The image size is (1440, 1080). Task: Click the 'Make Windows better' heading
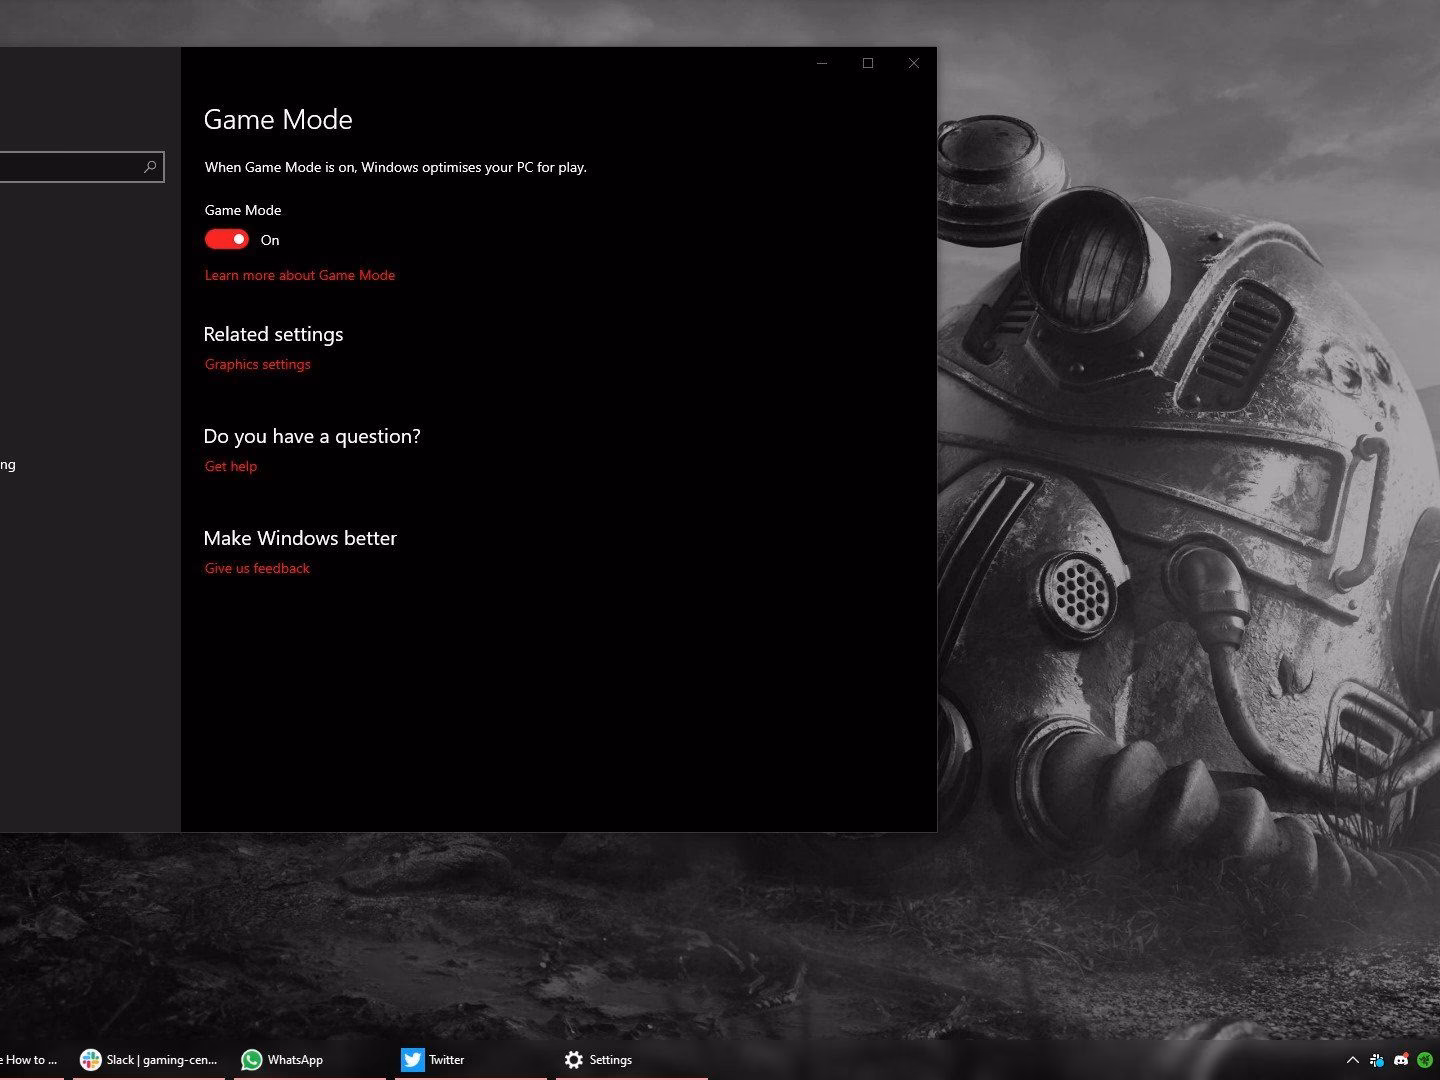coord(300,538)
